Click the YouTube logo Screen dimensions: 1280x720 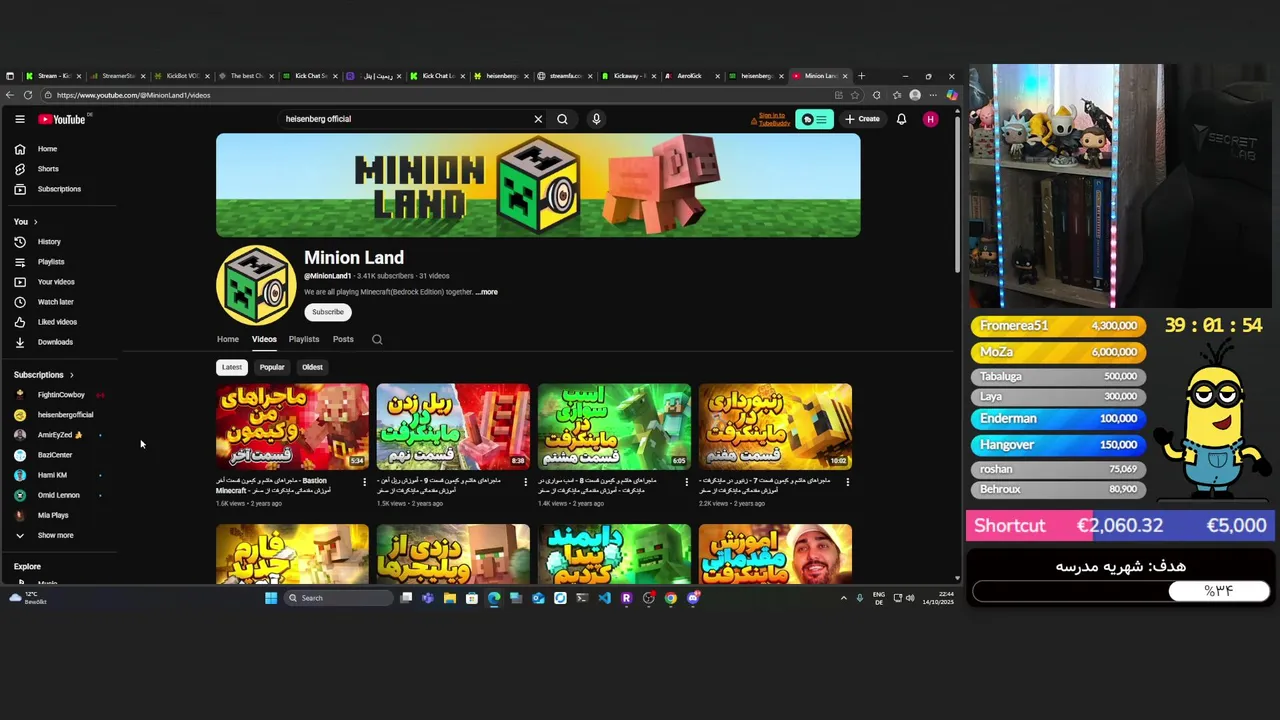click(62, 119)
